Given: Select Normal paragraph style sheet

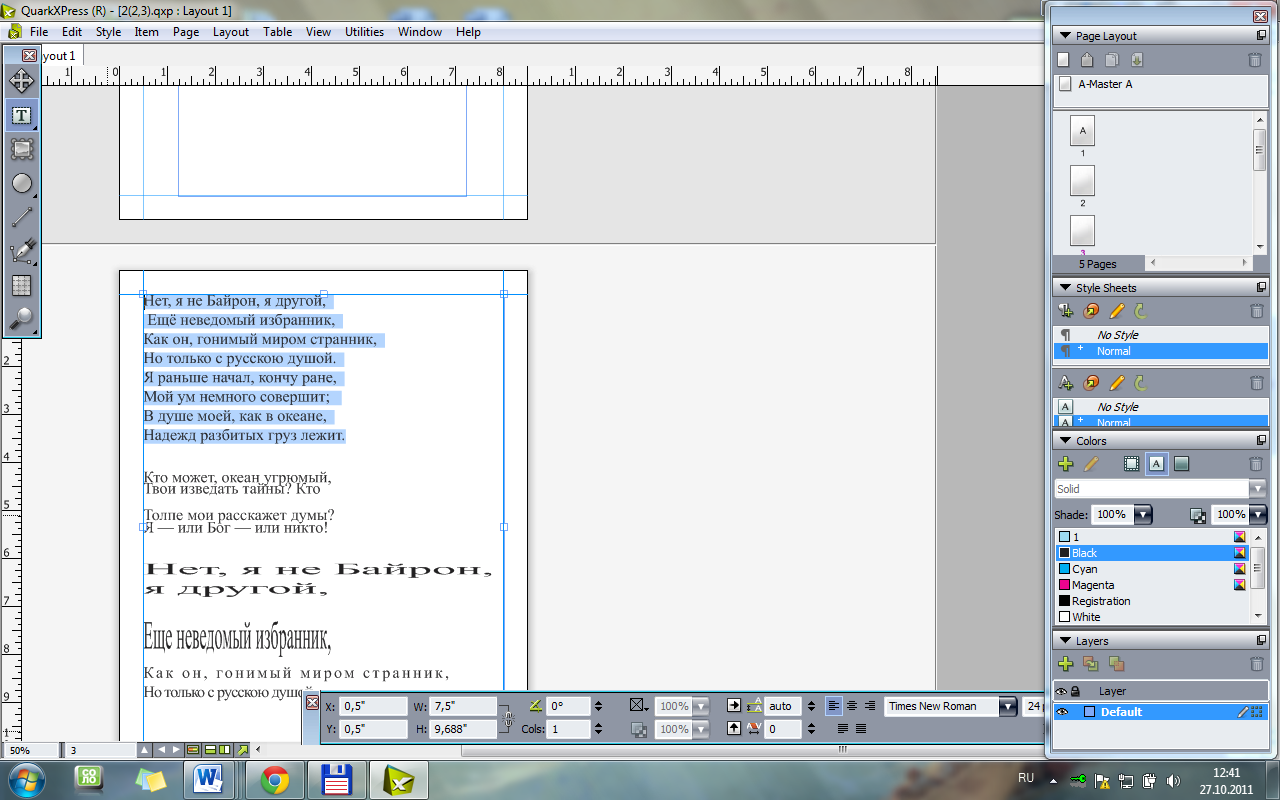Looking at the screenshot, I should [x=1160, y=351].
